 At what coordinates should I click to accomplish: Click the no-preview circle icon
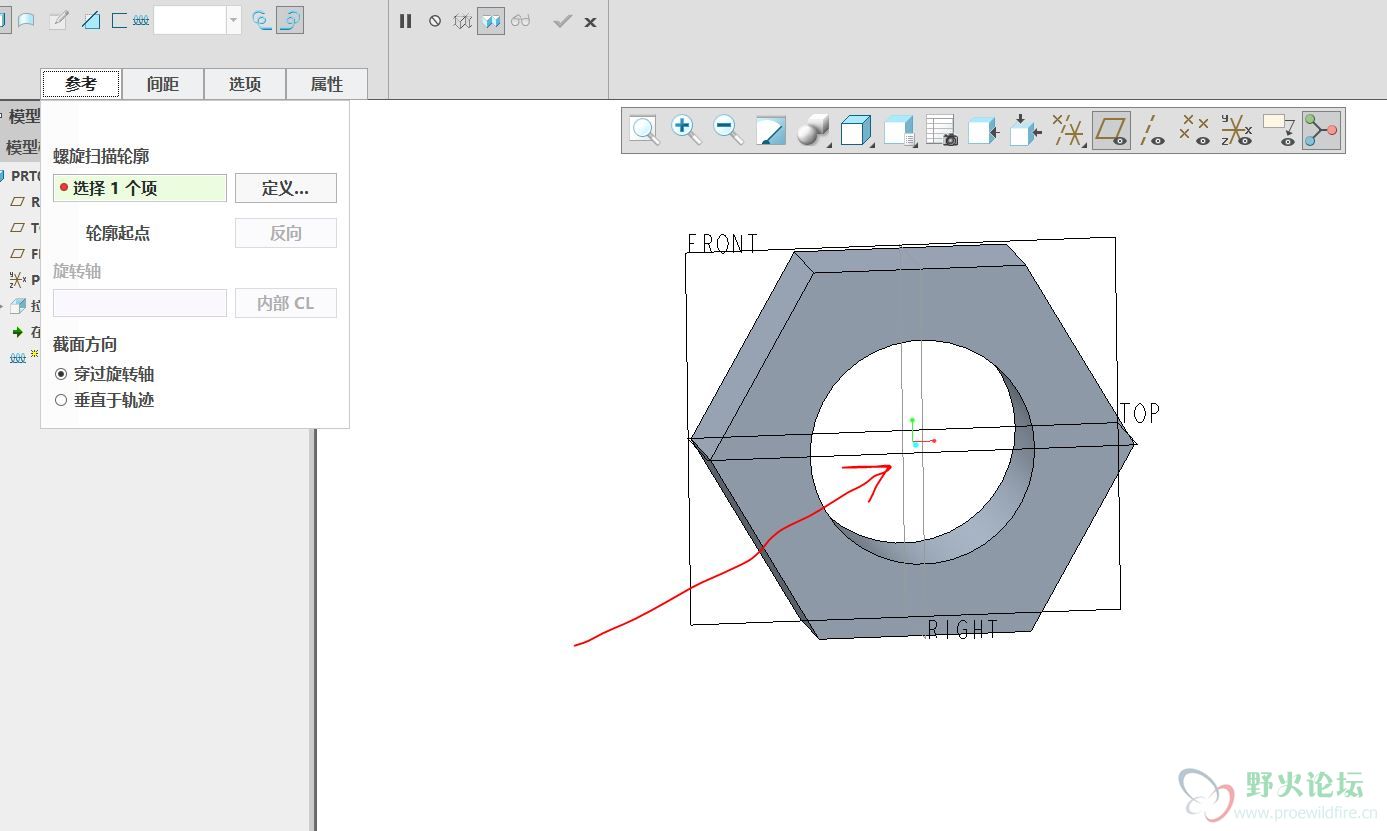coord(435,21)
